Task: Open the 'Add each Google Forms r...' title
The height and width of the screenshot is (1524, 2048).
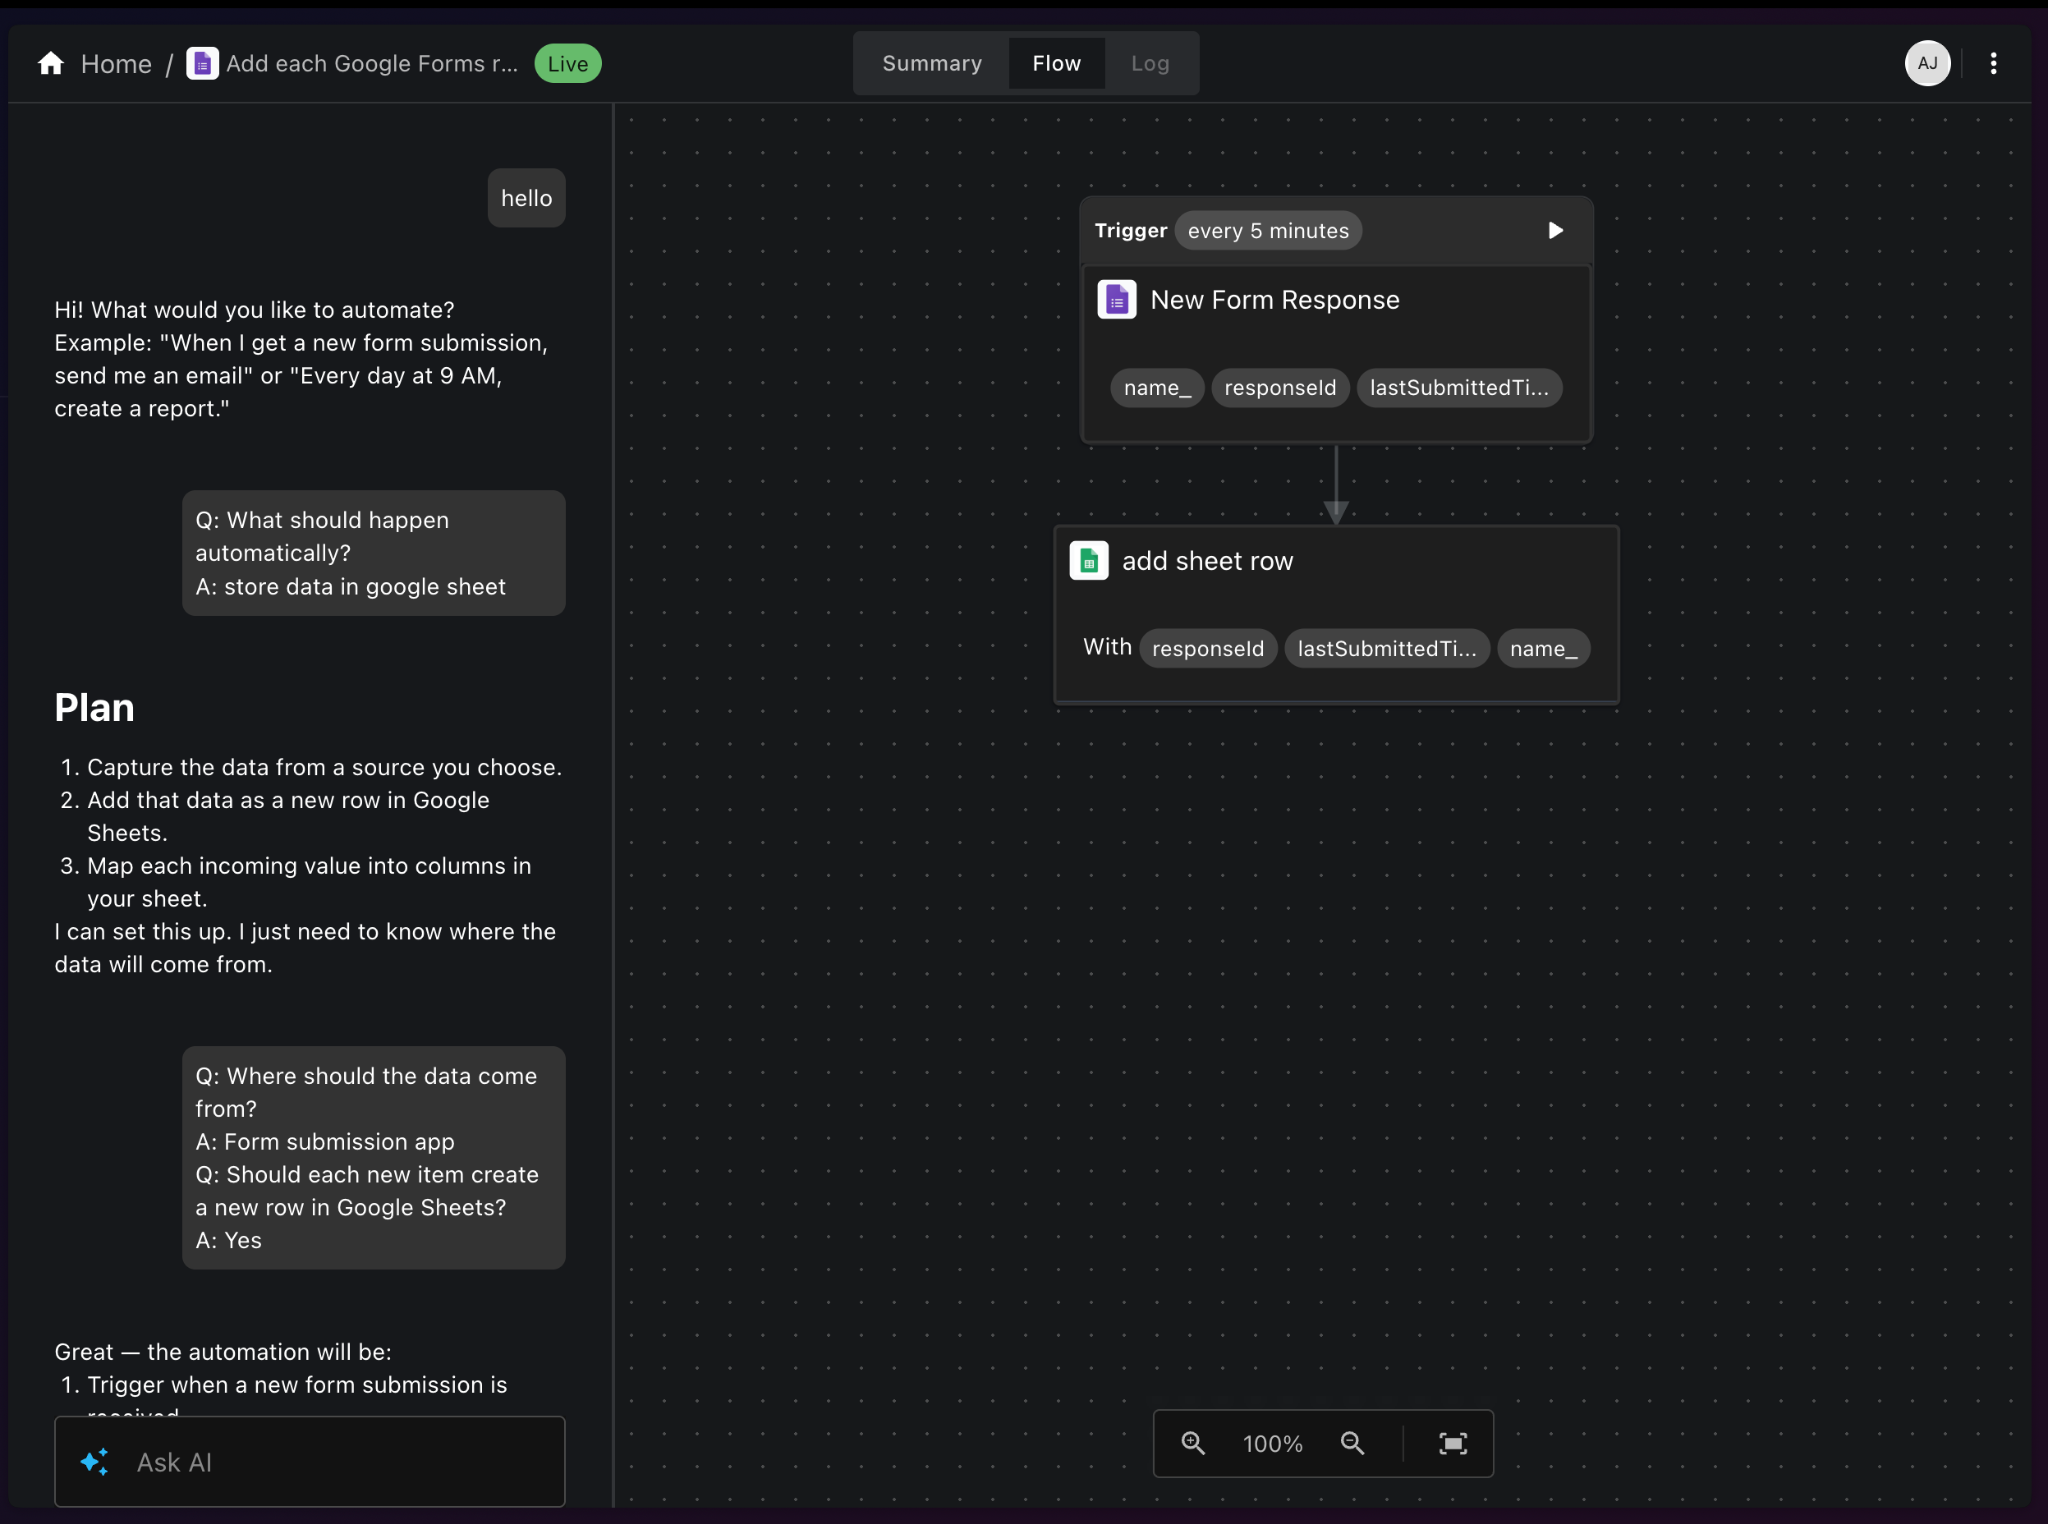Action: pos(372,64)
